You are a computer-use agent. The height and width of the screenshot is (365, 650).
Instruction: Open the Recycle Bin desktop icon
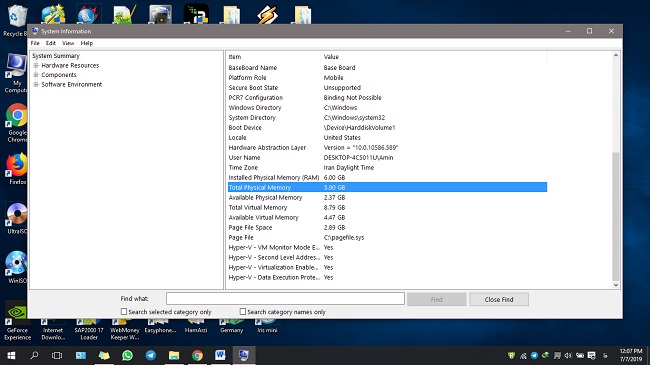click(x=15, y=21)
